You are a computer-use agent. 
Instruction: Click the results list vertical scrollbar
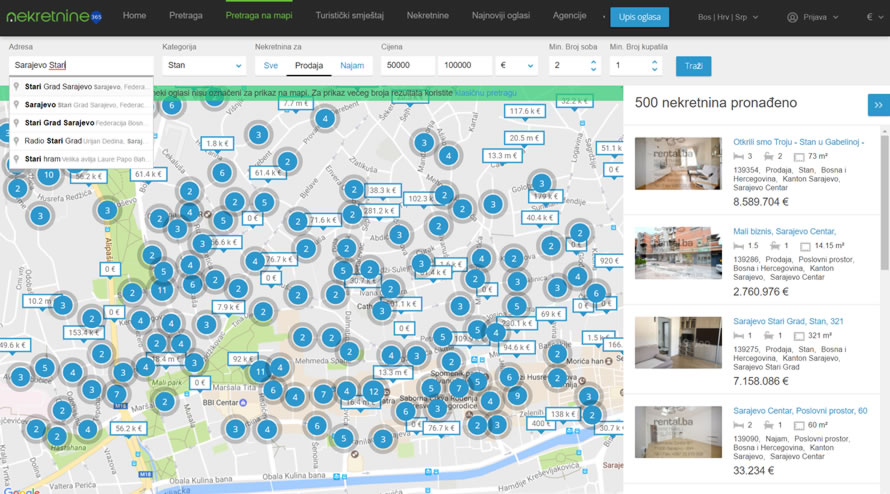pos(884,200)
